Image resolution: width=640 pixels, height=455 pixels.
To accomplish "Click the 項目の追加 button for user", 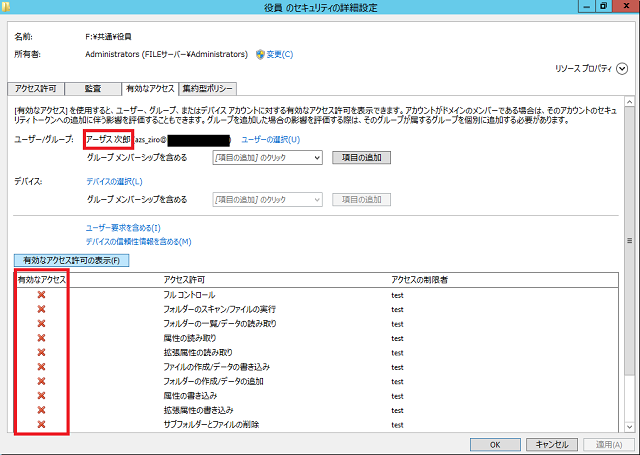I will pos(361,158).
